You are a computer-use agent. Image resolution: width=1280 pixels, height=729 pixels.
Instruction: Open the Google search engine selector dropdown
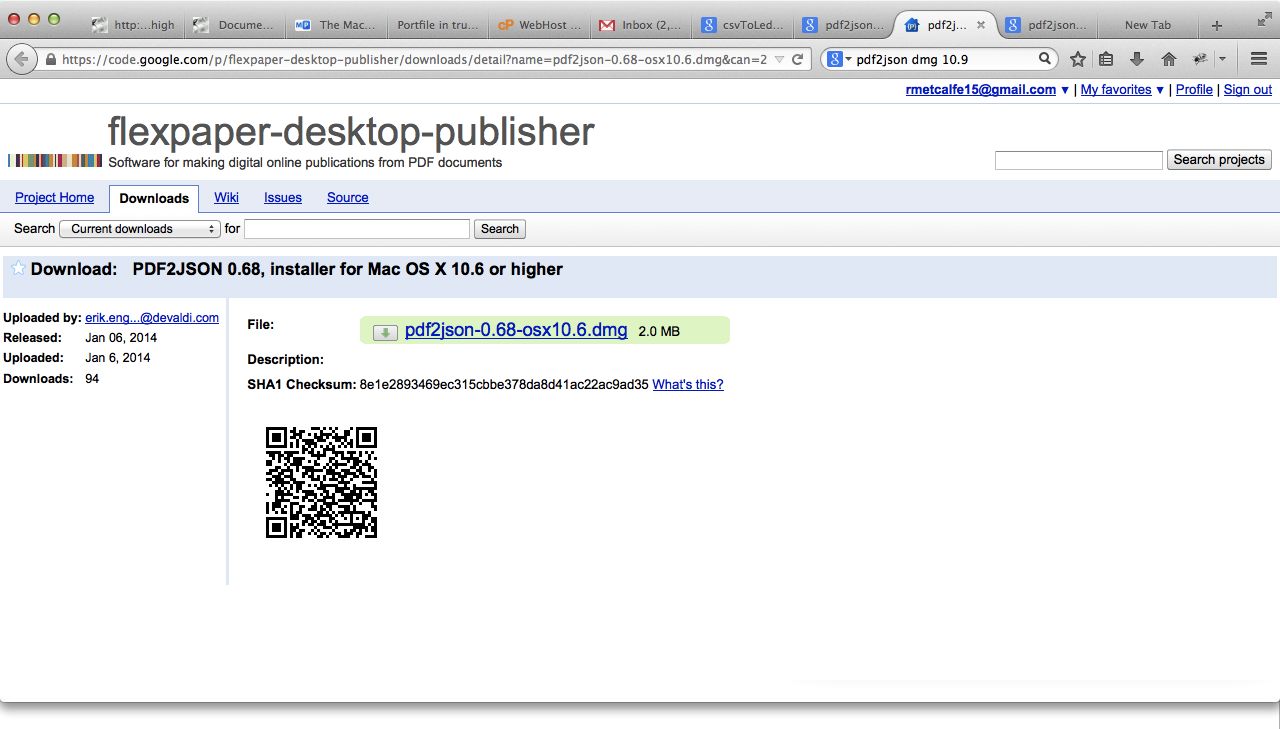[x=840, y=59]
